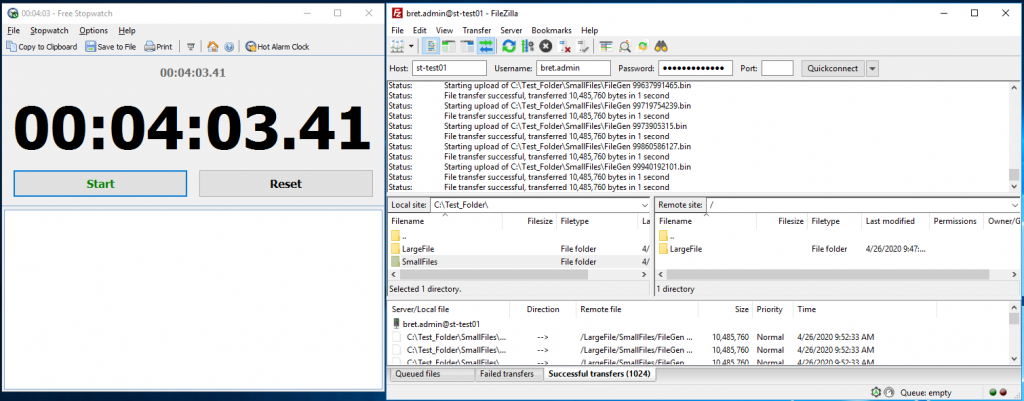The height and width of the screenshot is (401, 1024).
Task: Click the Password input field
Action: [696, 68]
